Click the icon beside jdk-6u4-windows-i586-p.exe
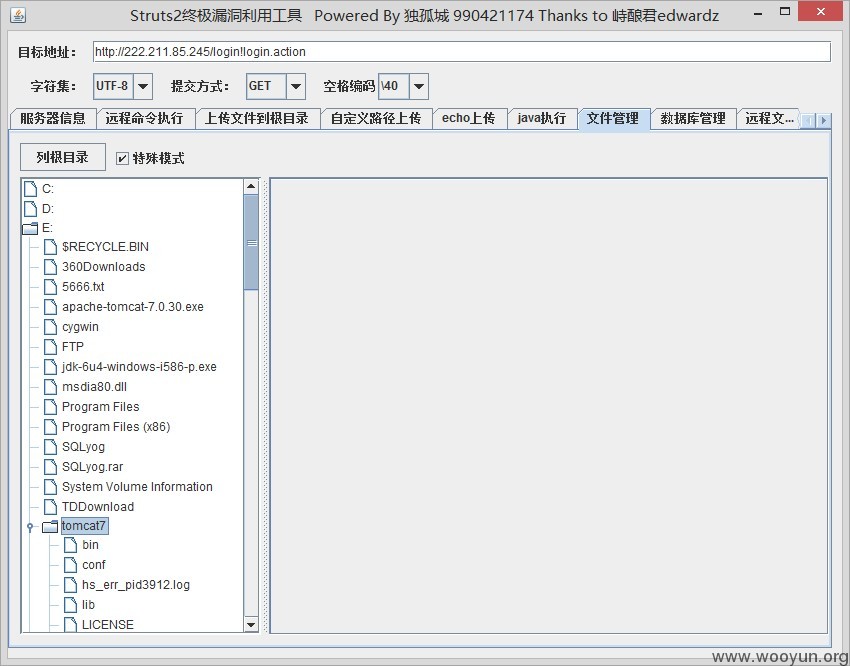This screenshot has height=666, width=850. 50,367
